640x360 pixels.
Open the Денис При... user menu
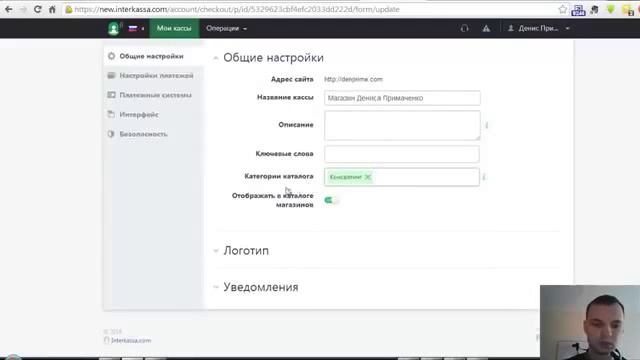538,28
